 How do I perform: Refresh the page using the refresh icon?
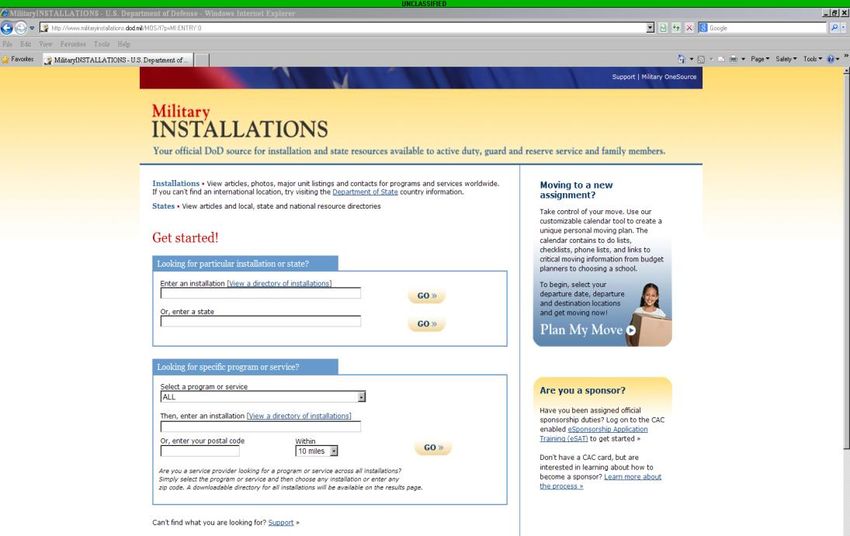tap(676, 28)
